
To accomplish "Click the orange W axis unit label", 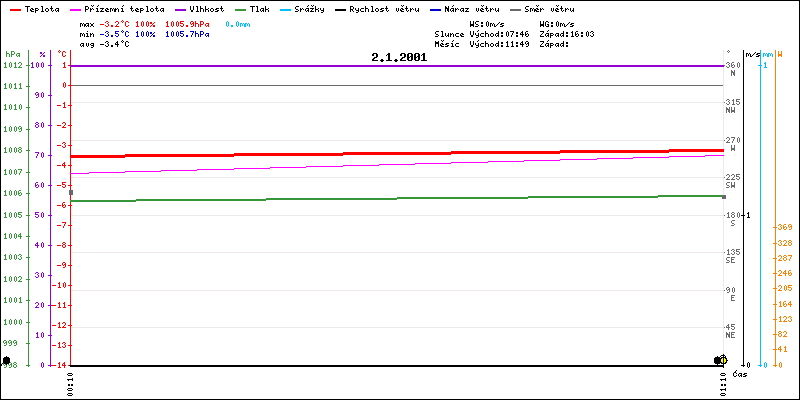I will (780, 53).
